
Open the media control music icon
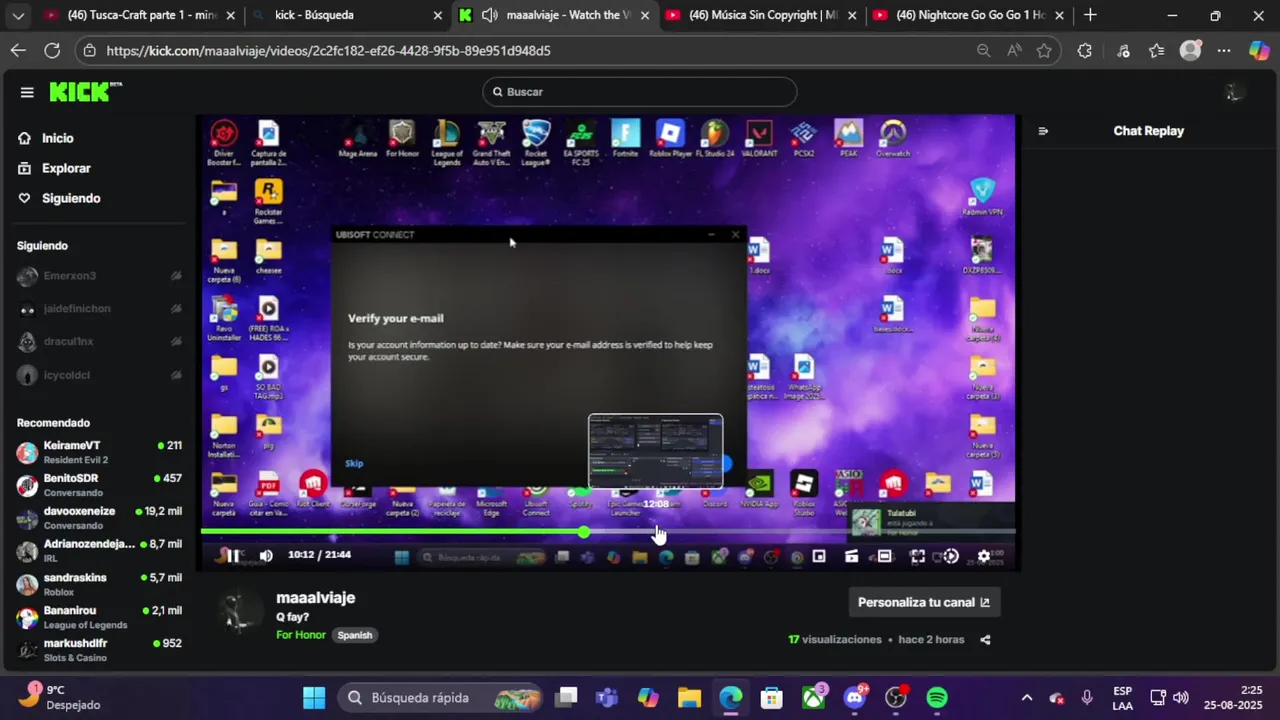coord(1123,50)
